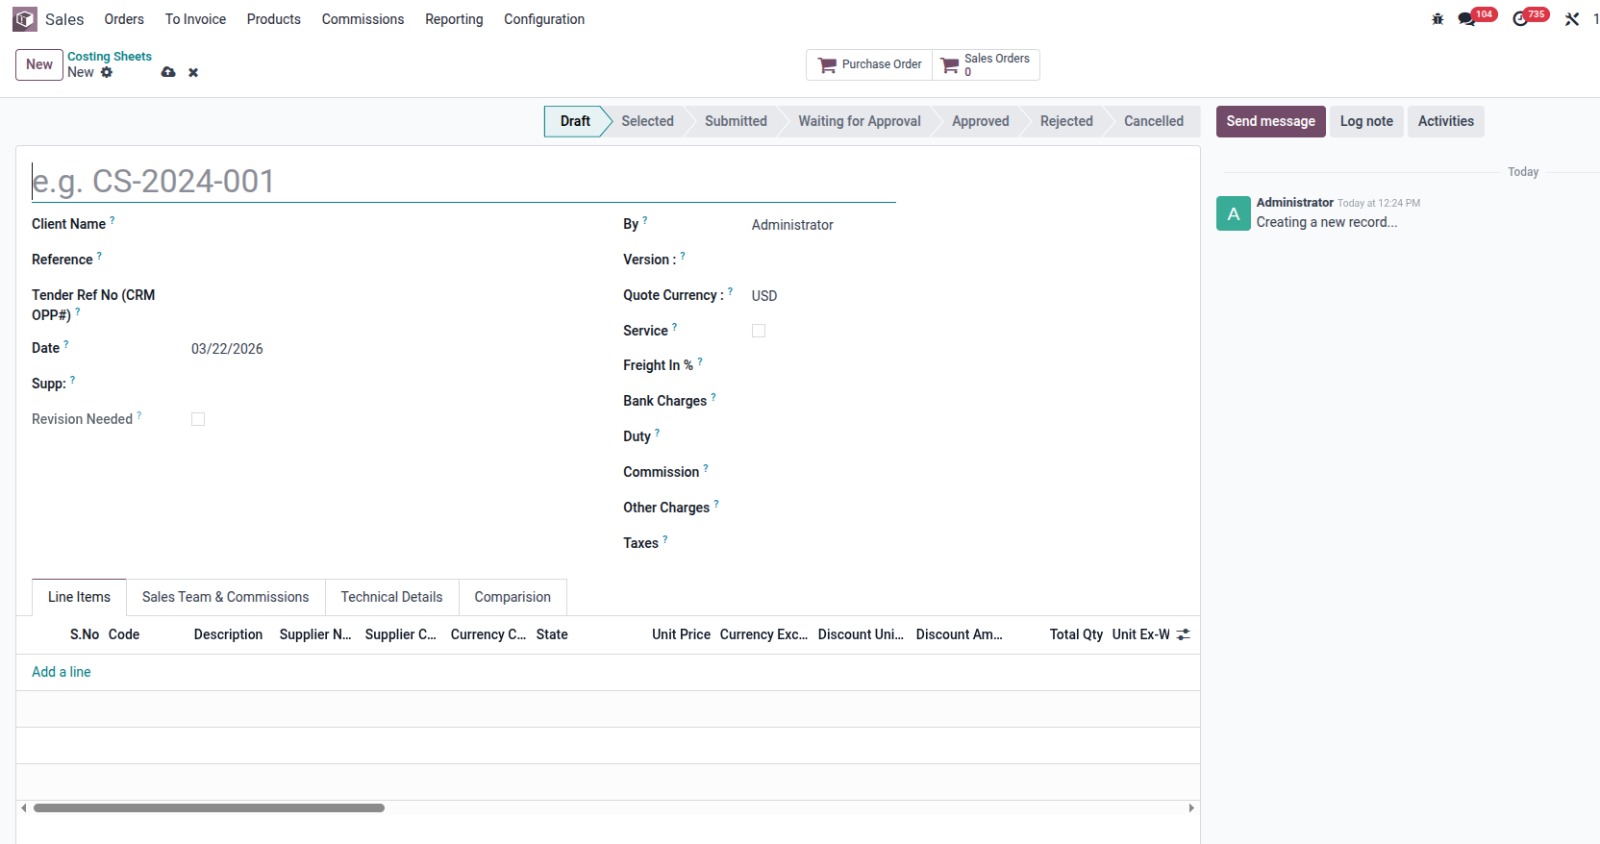The image size is (1600, 844).
Task: Switch to the Technical Details tab
Action: coord(391,597)
